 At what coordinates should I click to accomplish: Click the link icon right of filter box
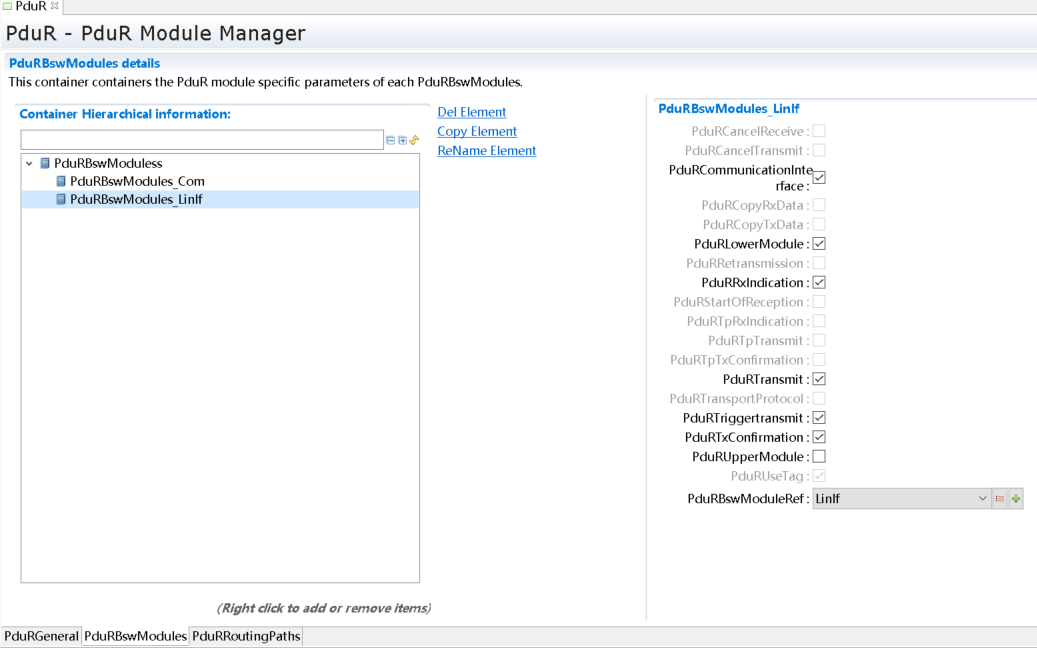click(414, 140)
